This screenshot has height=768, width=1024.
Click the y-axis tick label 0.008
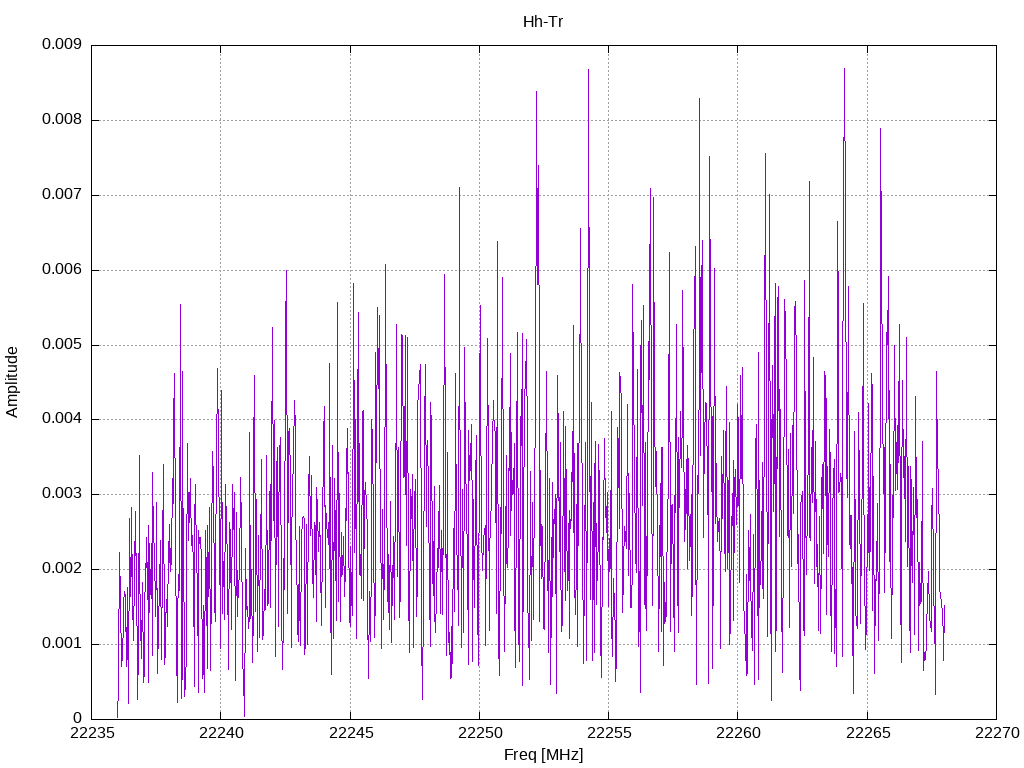coord(62,120)
